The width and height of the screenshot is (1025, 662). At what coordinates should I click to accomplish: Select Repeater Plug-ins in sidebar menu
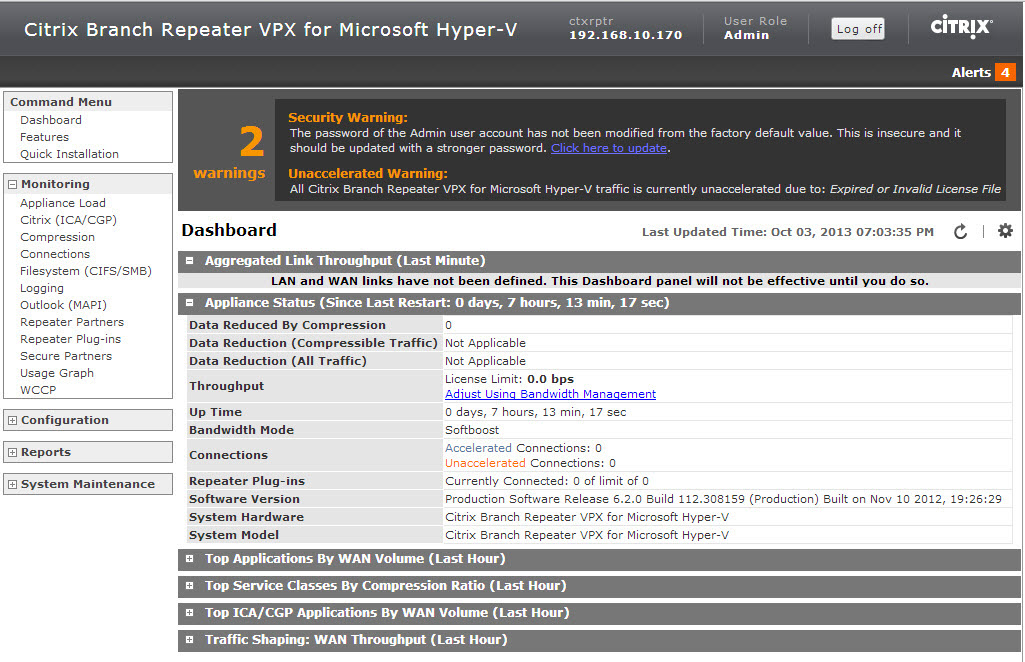pyautogui.click(x=71, y=339)
